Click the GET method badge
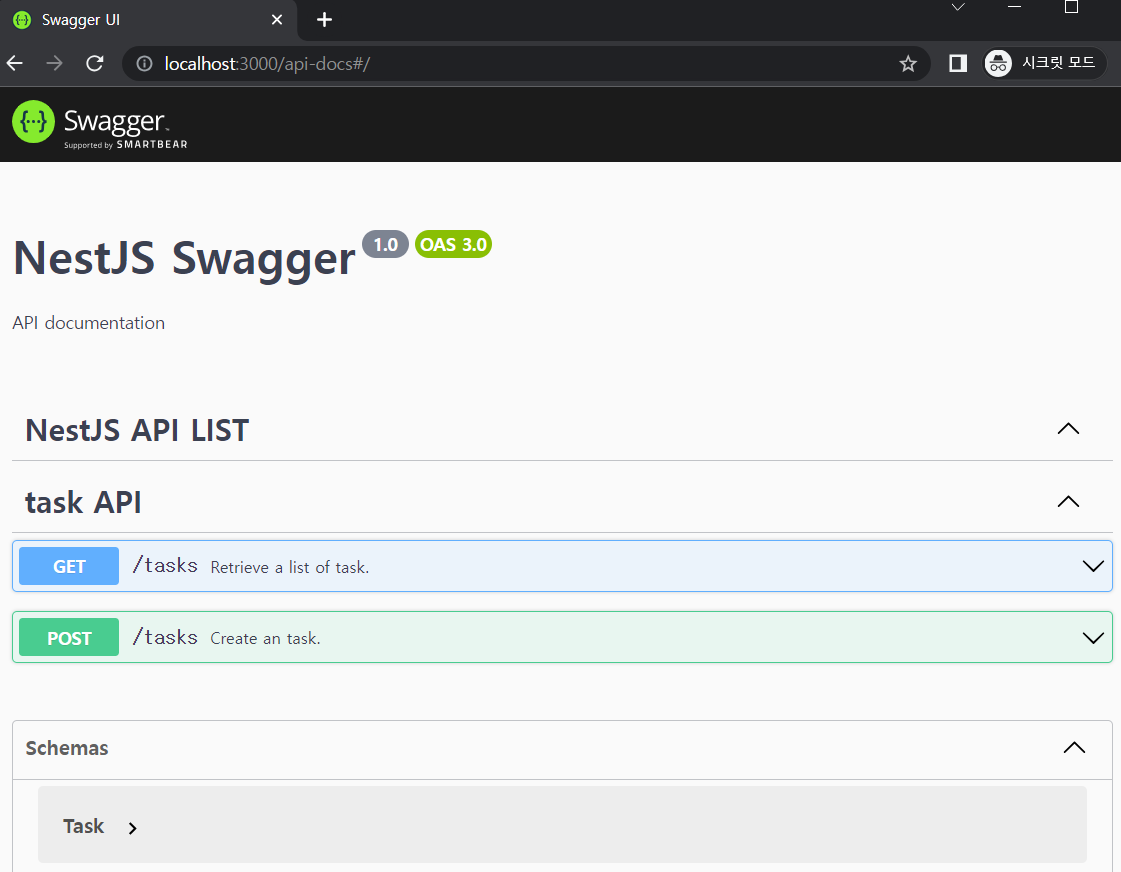1121x872 pixels. point(69,566)
